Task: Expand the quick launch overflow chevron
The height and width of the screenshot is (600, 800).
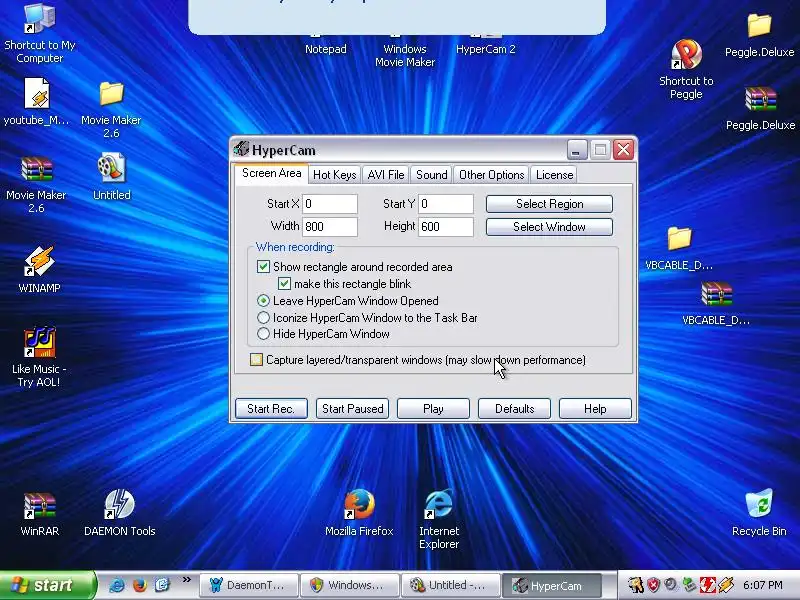Action: coord(187,580)
